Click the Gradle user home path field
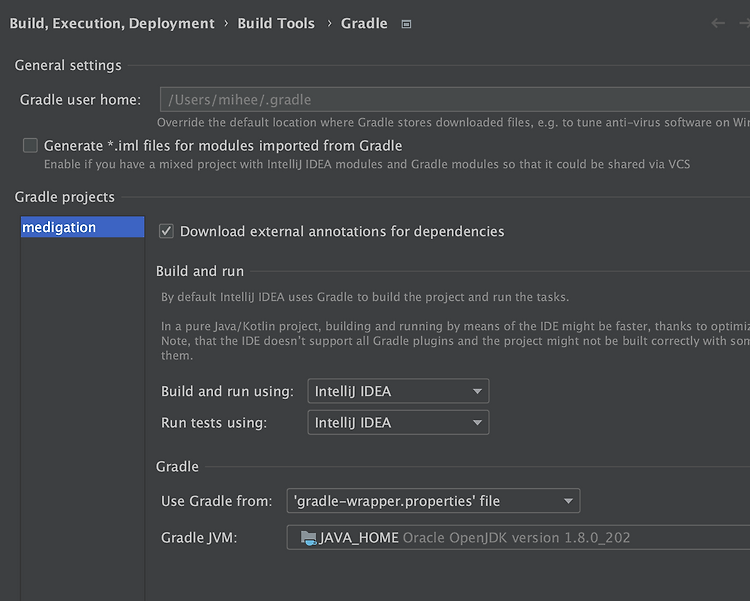Screen dimensions: 750x601 pyautogui.click(x=455, y=100)
